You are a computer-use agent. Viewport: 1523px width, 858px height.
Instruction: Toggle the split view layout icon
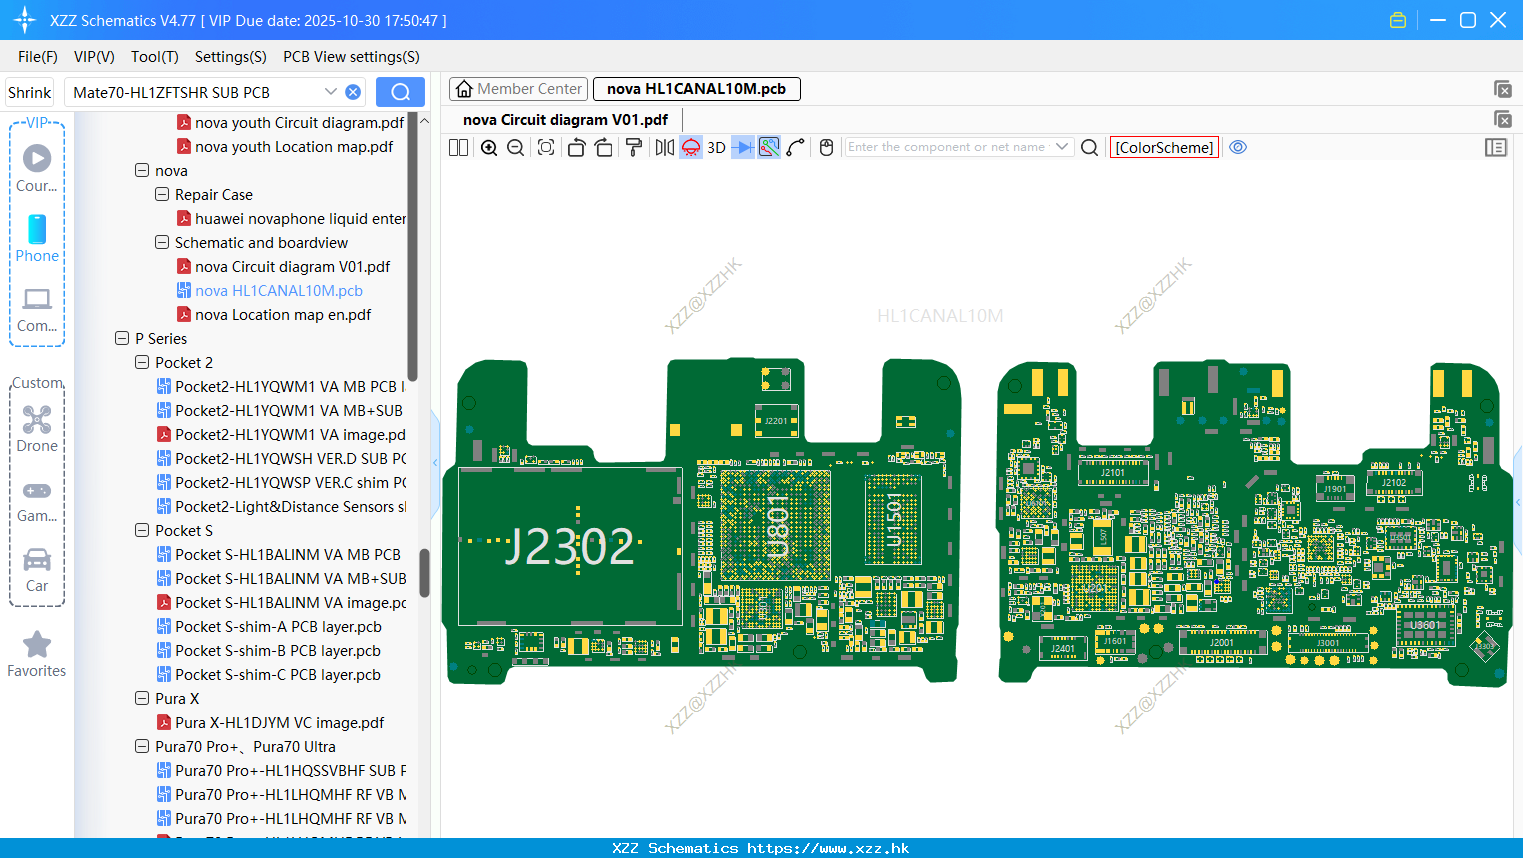click(x=458, y=147)
